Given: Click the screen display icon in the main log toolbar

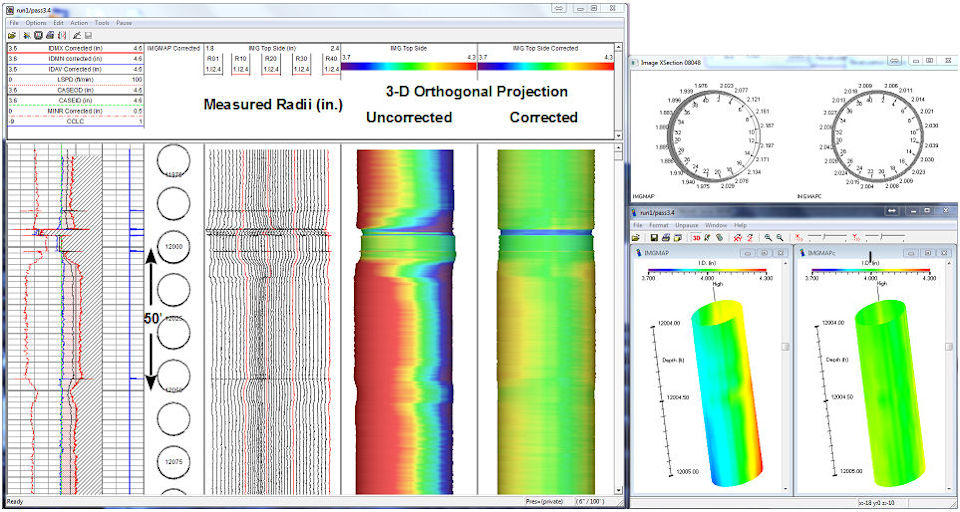Looking at the screenshot, I should click(38, 36).
